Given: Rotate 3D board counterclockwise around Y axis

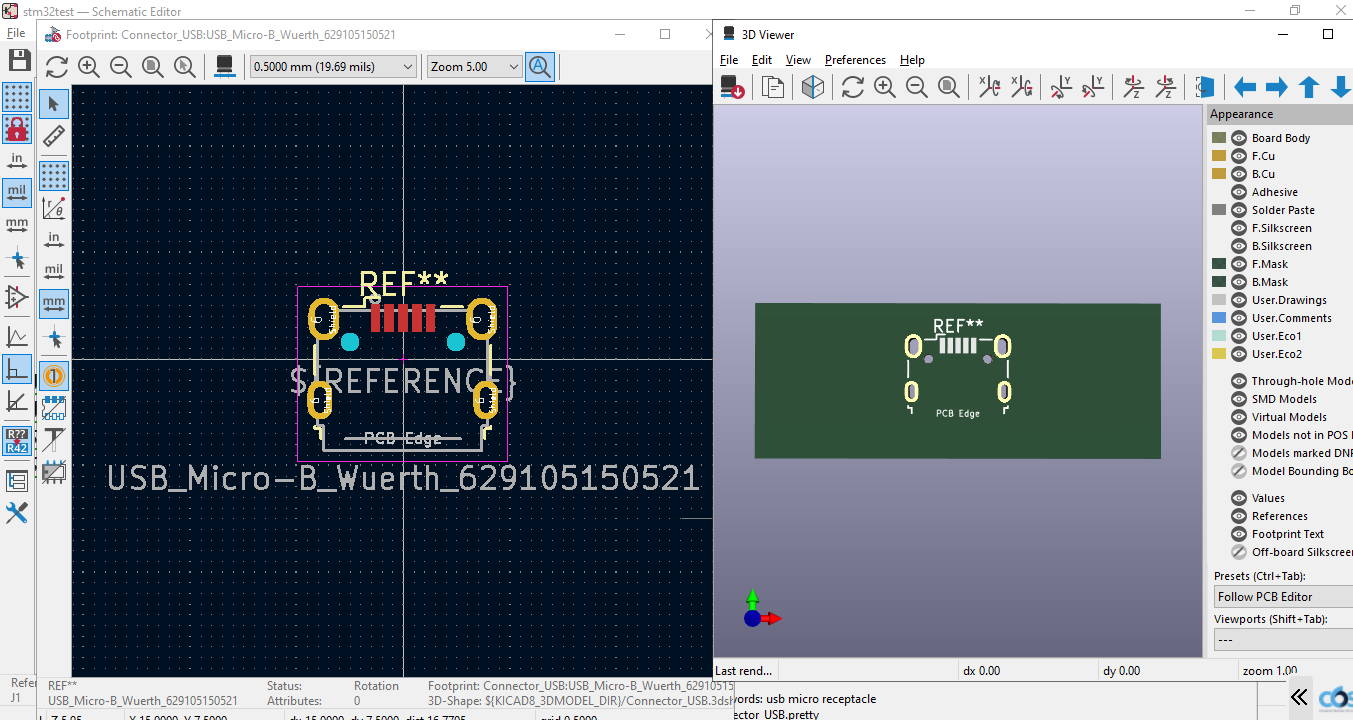Looking at the screenshot, I should pyautogui.click(x=1093, y=87).
